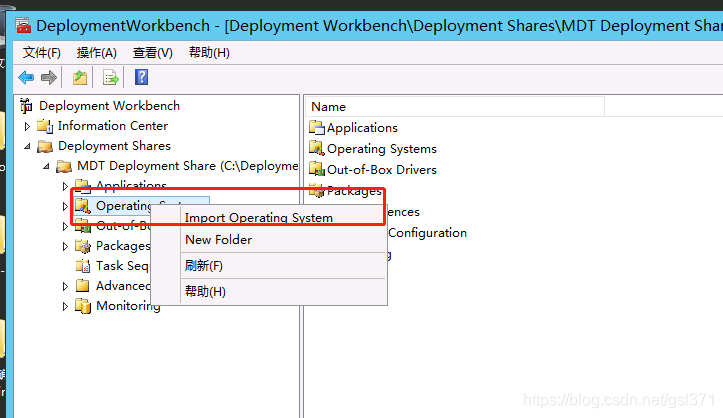The height and width of the screenshot is (418, 723).
Task: Open the 操作(A) menu
Action: pyautogui.click(x=97, y=53)
